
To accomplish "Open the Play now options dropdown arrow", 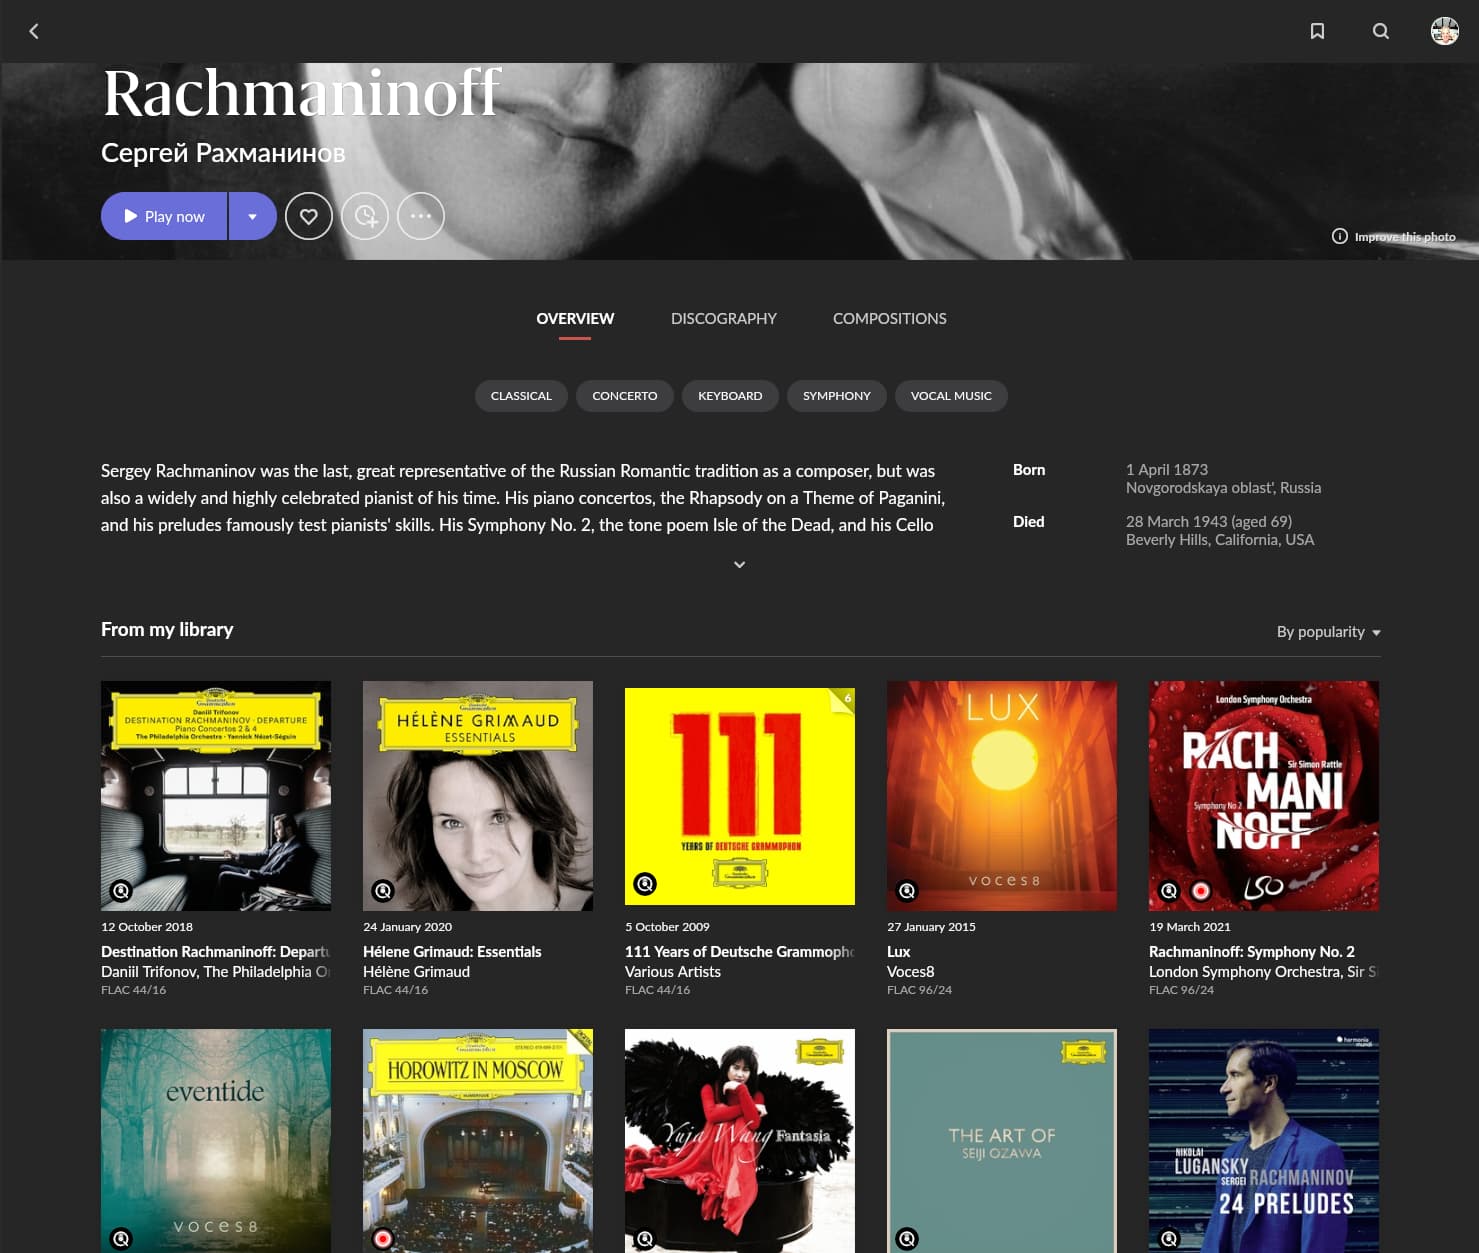I will [253, 216].
